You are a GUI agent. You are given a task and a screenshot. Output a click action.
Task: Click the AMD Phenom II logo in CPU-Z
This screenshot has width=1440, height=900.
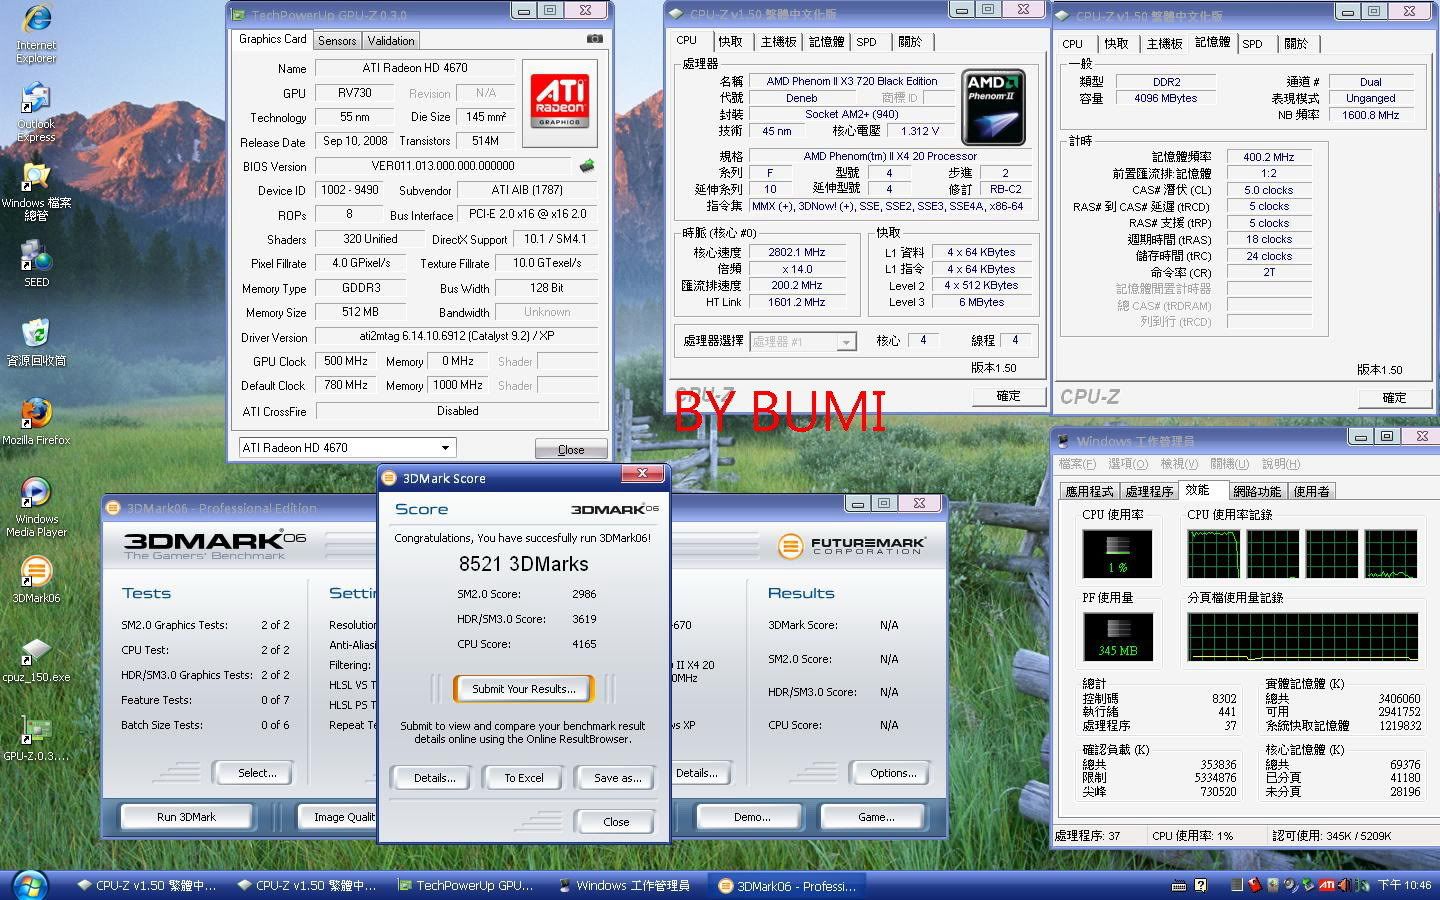993,107
